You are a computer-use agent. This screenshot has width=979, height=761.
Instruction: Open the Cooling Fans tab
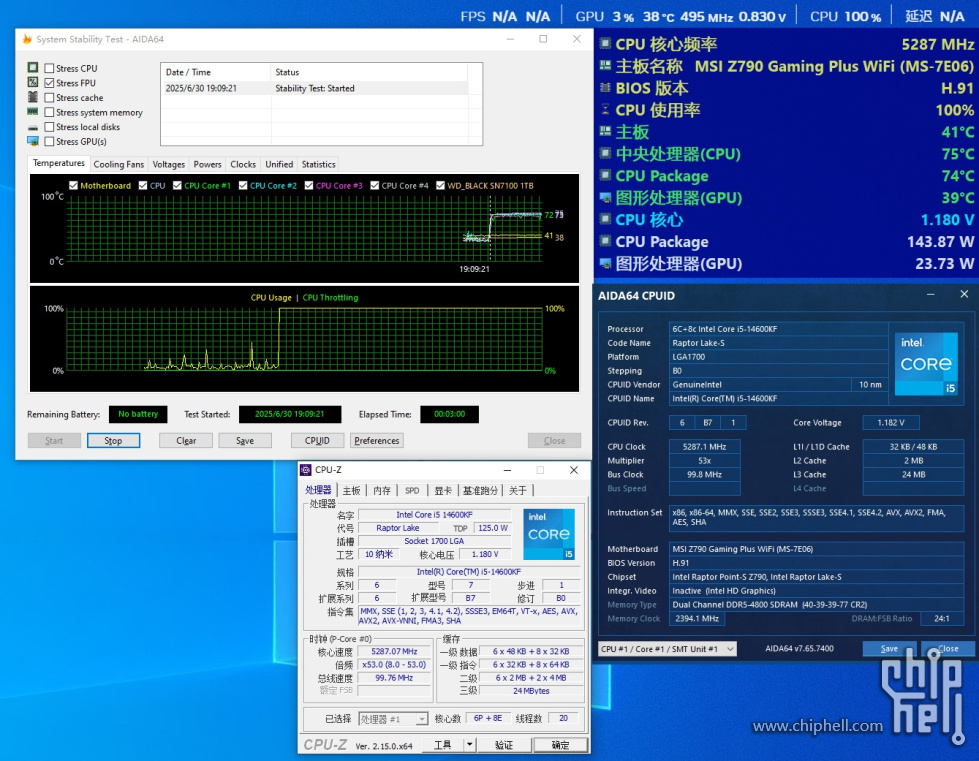(119, 164)
